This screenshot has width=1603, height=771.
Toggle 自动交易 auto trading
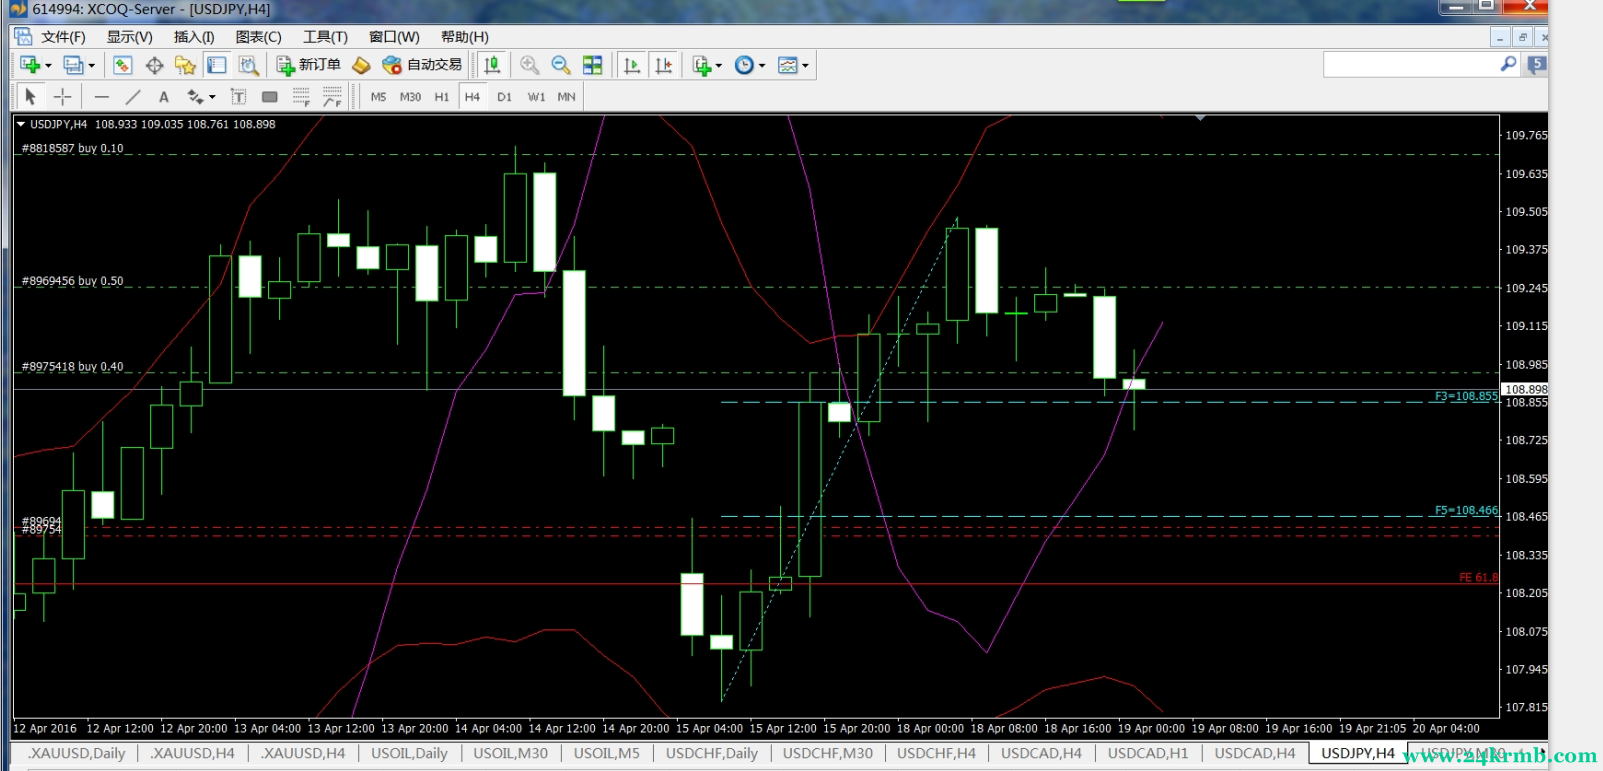(x=422, y=65)
